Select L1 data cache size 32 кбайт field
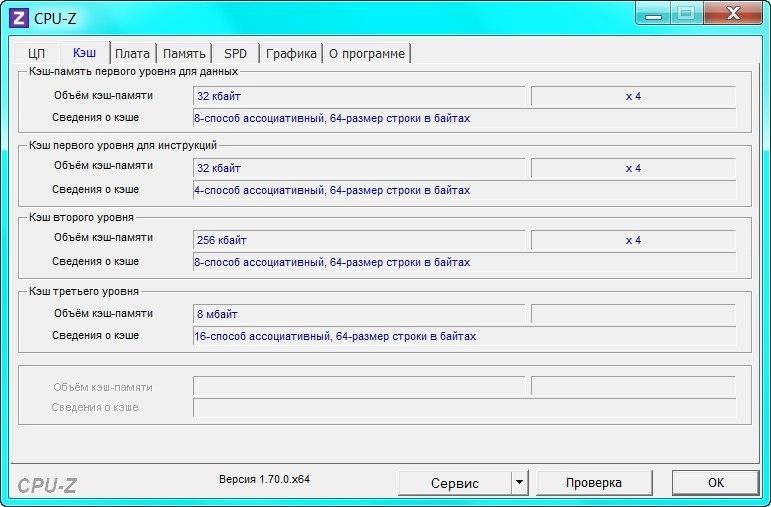771x507 pixels. (x=359, y=96)
